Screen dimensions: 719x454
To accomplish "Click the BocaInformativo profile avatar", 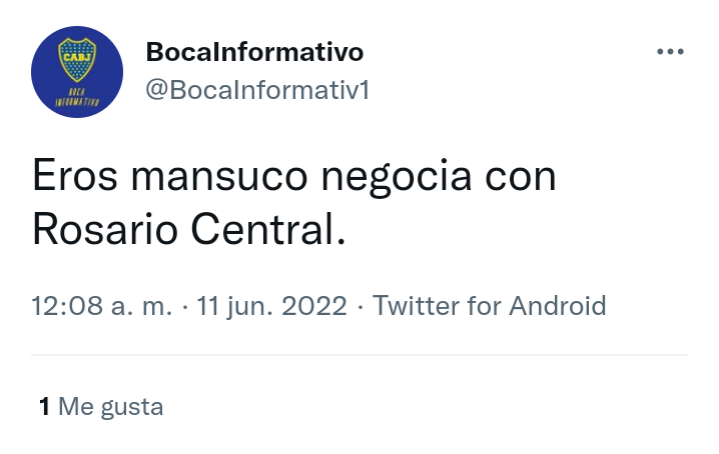I will point(77,72).
